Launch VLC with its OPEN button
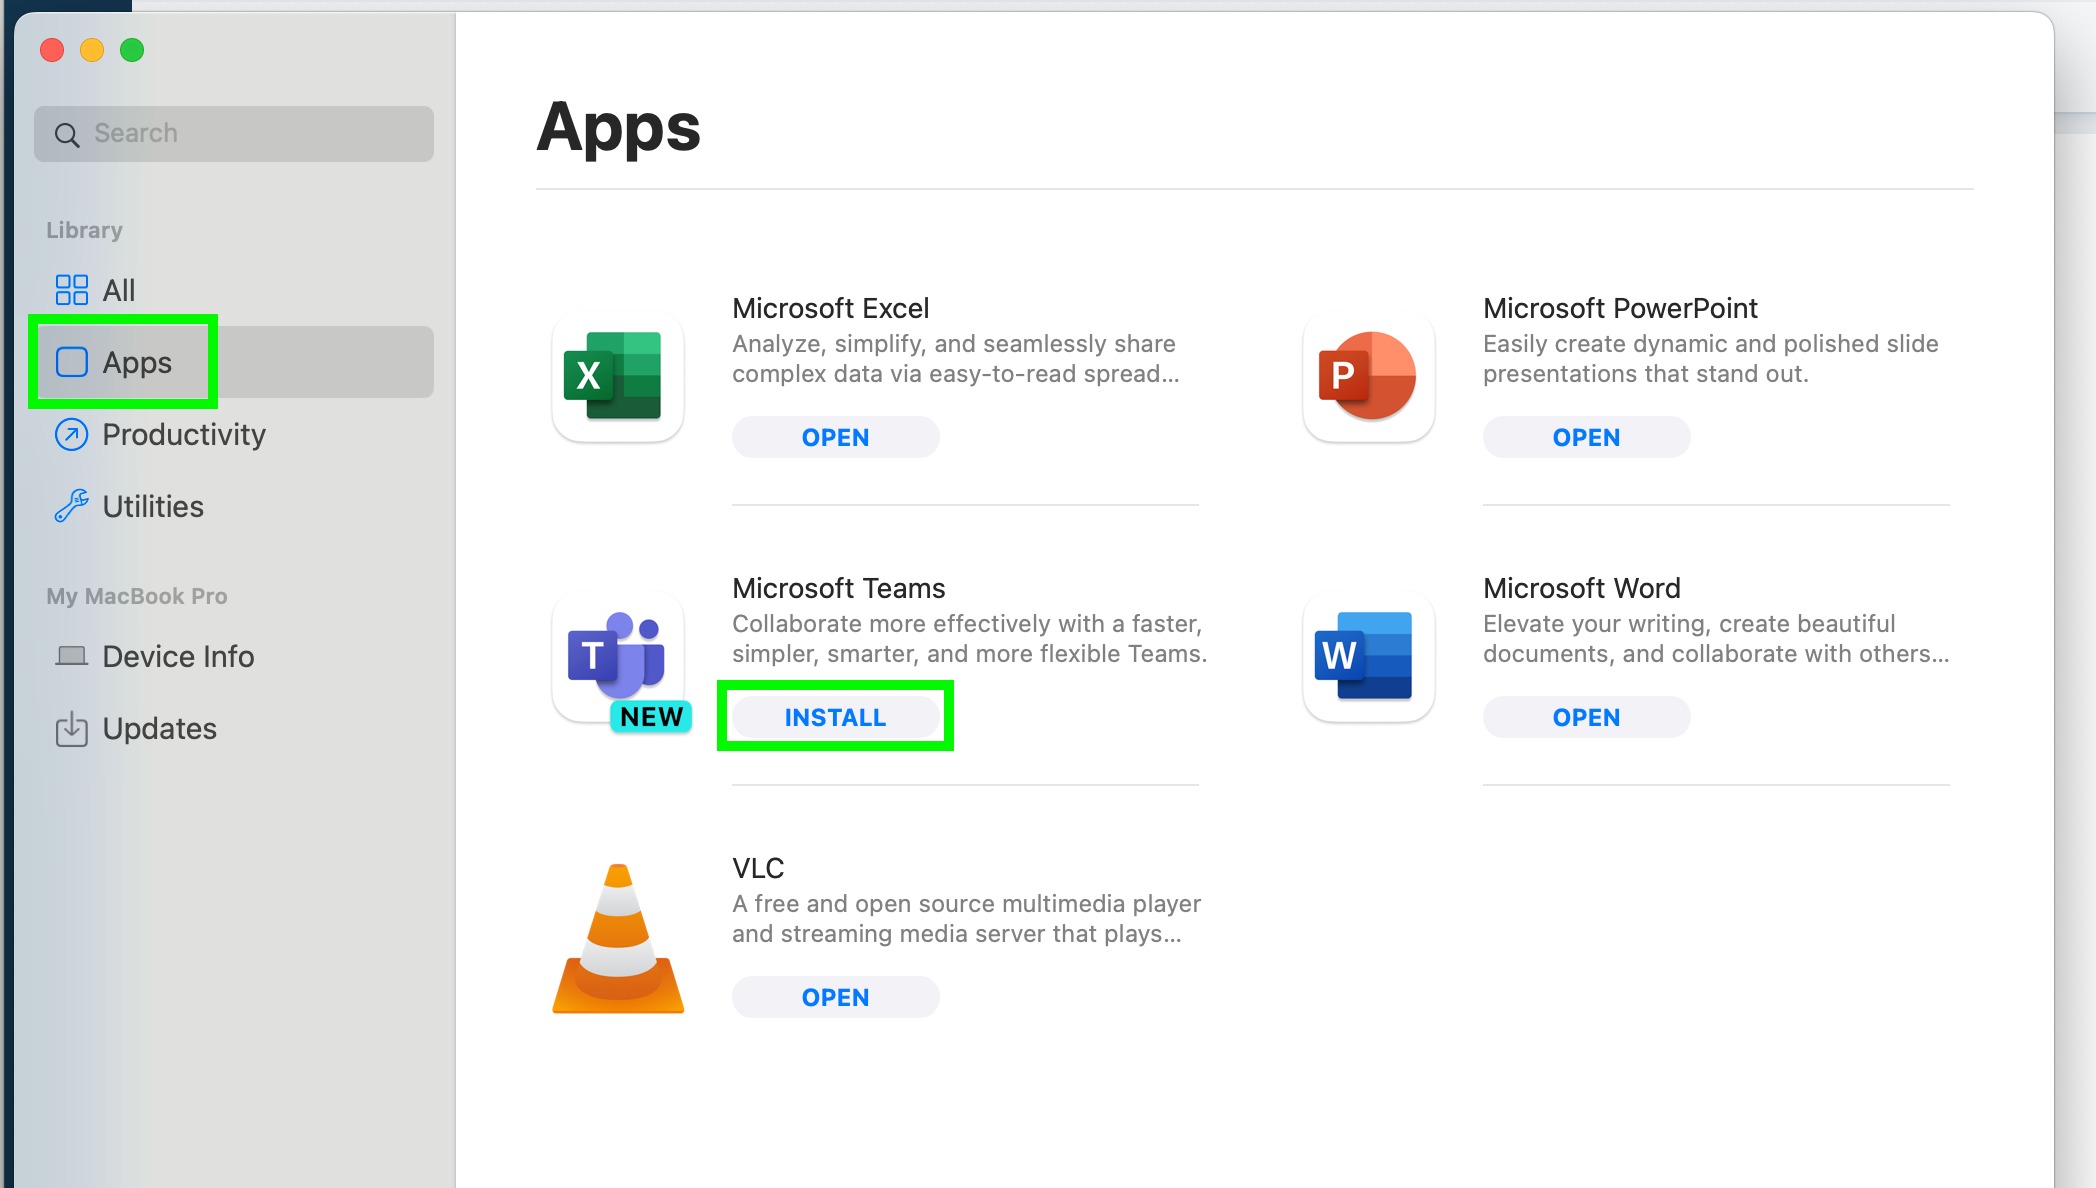This screenshot has width=2096, height=1188. pyautogui.click(x=835, y=997)
